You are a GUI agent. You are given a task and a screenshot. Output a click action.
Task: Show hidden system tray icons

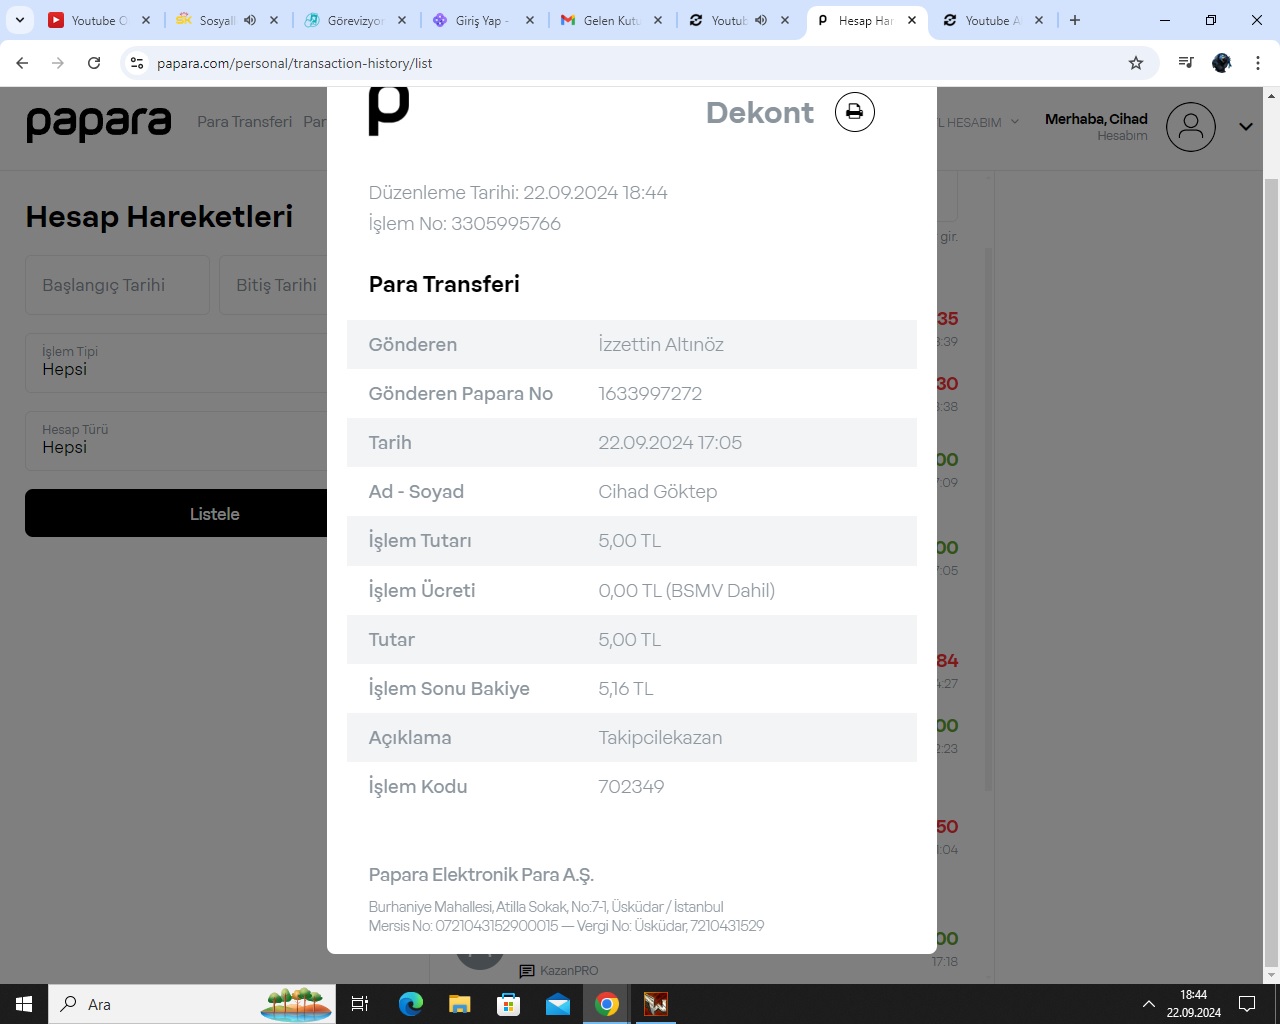(x=1149, y=1004)
